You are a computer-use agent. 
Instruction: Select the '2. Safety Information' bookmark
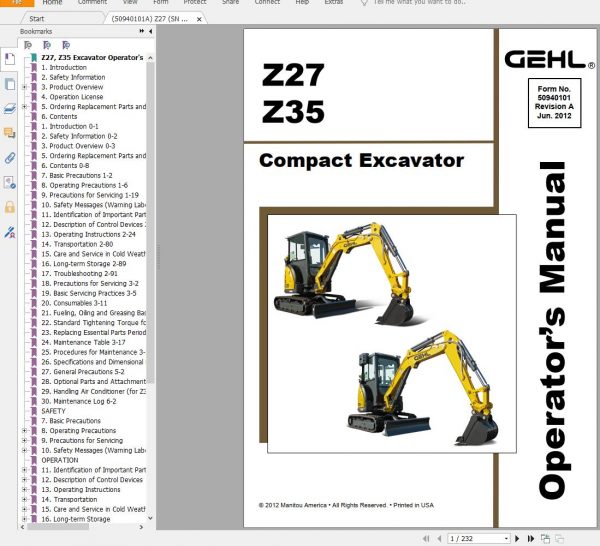[x=73, y=77]
